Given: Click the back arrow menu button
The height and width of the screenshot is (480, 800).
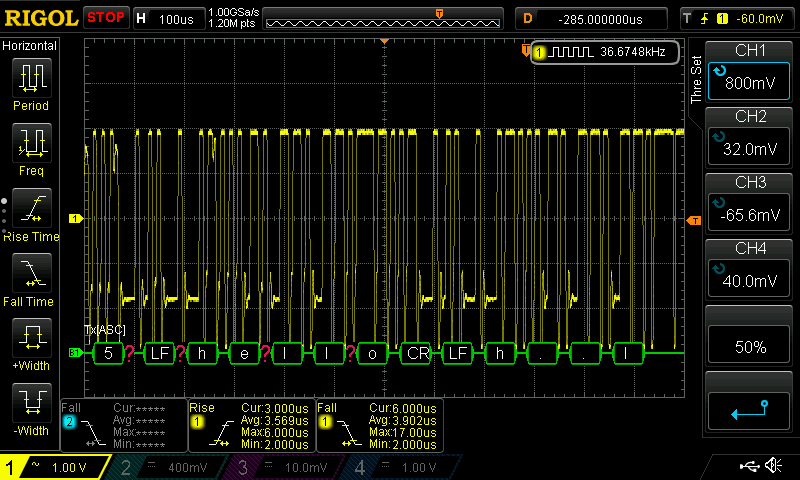Looking at the screenshot, I should coord(749,411).
